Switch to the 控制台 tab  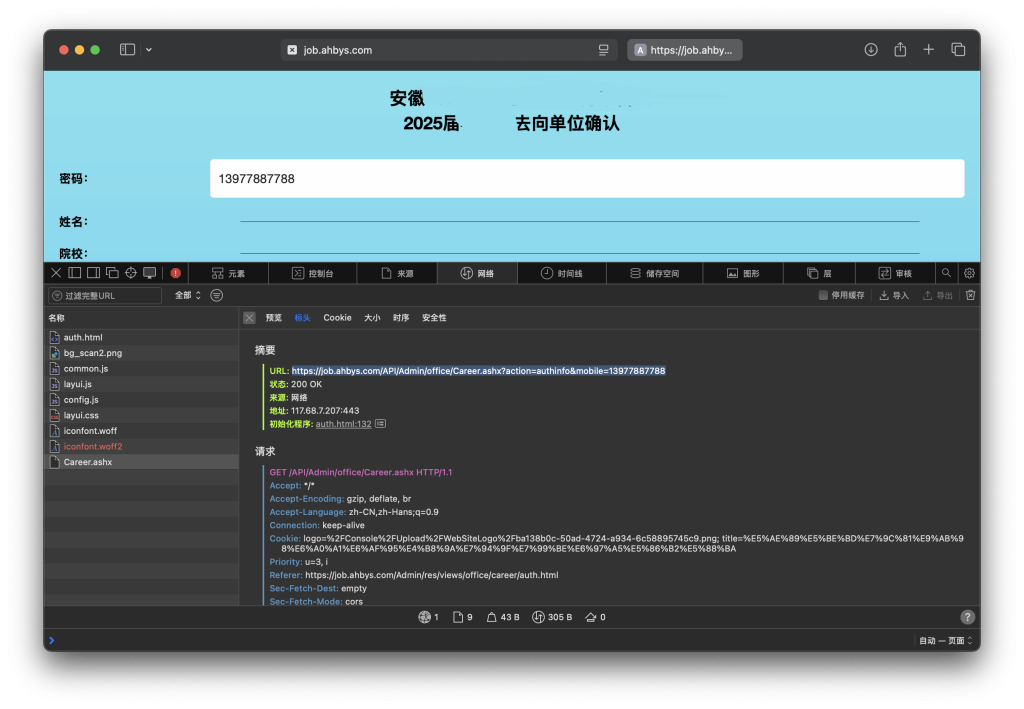click(x=312, y=273)
